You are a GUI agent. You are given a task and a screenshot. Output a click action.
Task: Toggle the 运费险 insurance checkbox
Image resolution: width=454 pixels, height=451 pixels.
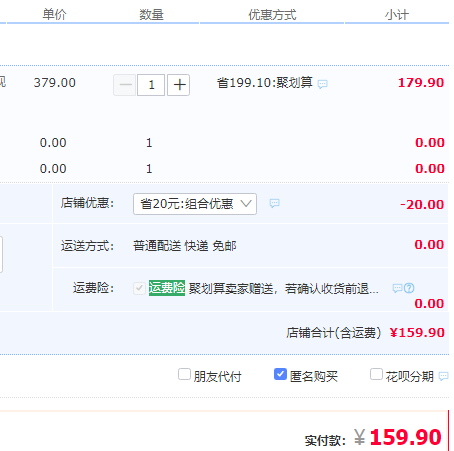[x=139, y=288]
